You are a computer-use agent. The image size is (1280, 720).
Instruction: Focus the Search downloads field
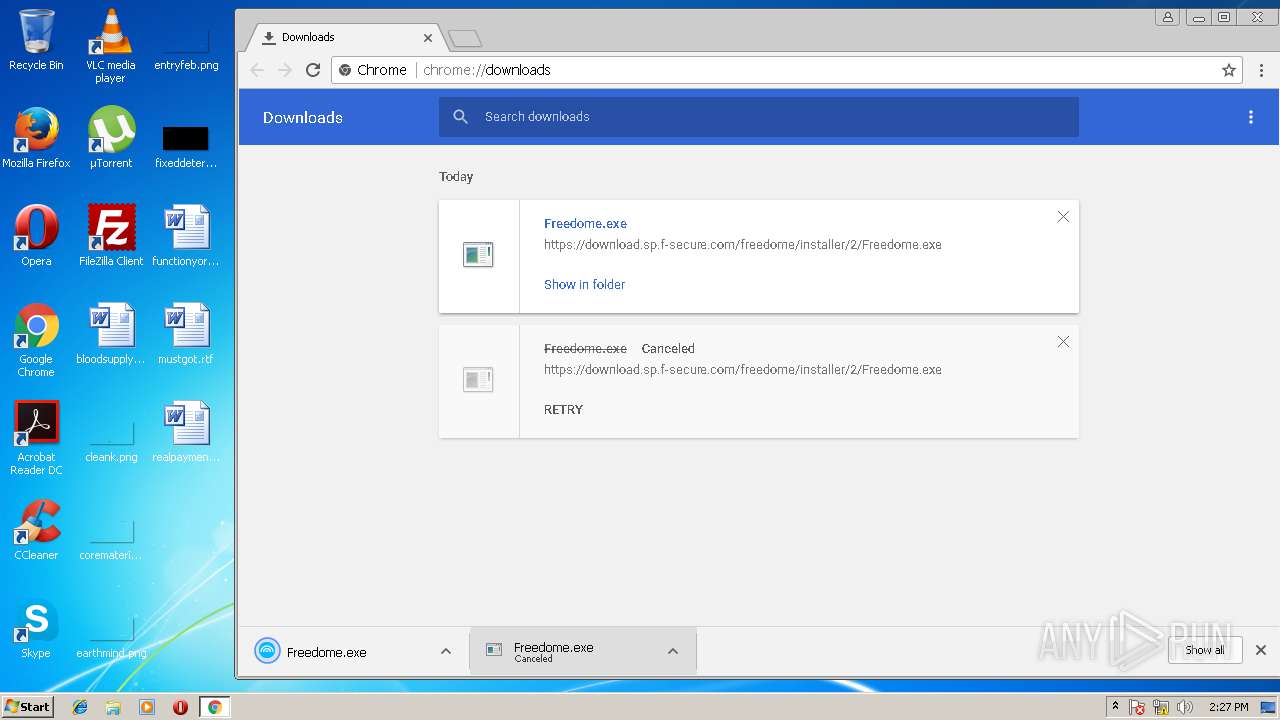pyautogui.click(x=758, y=117)
